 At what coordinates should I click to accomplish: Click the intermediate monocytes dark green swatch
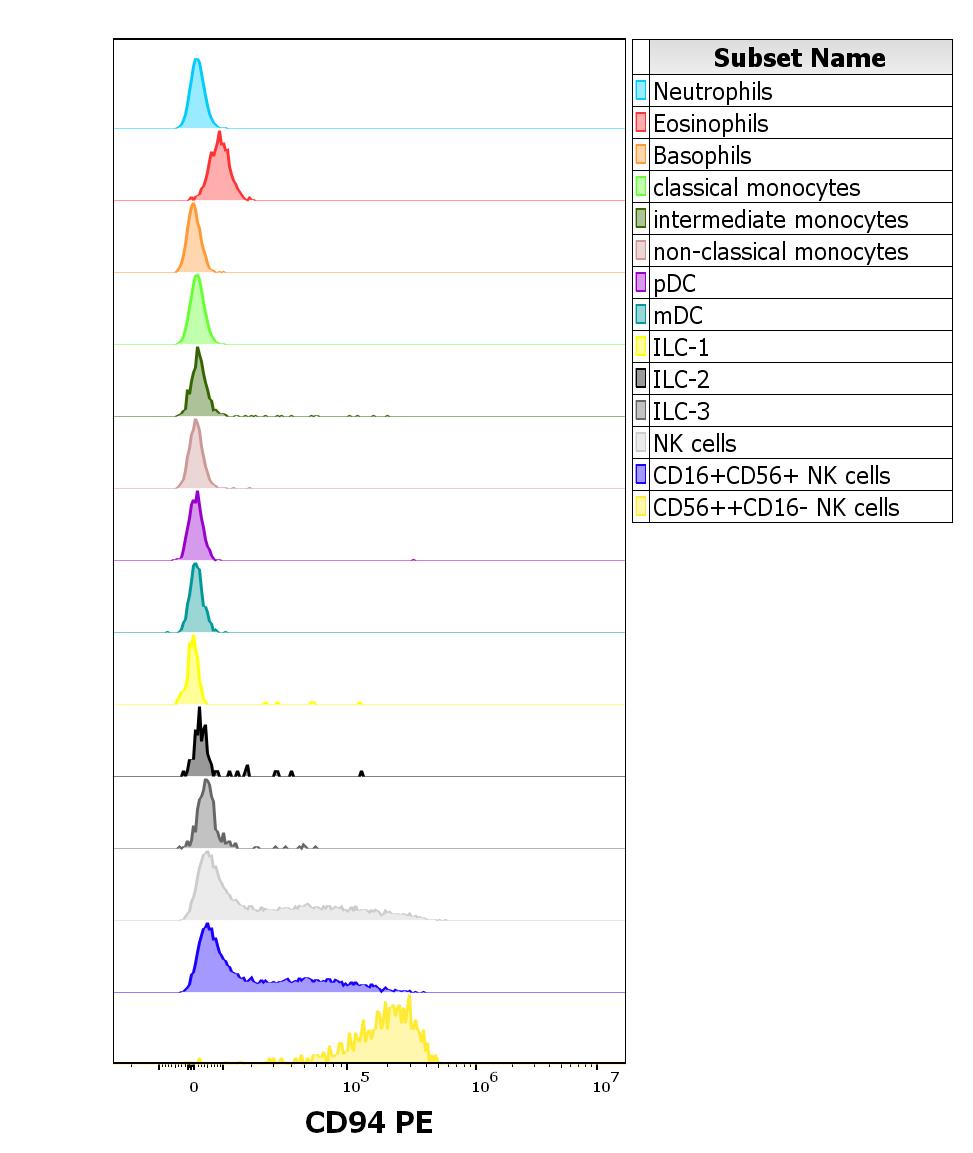(643, 219)
